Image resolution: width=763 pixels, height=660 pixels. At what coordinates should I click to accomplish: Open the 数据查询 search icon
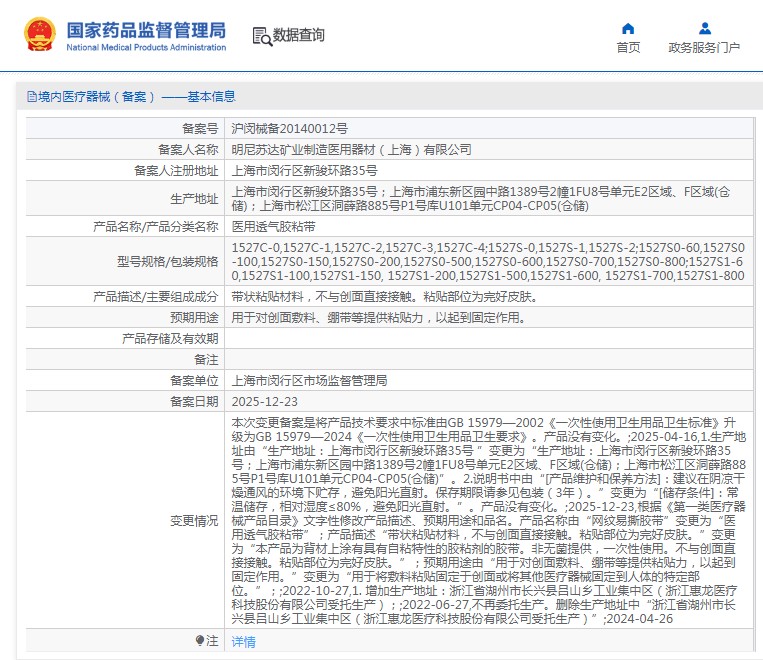coord(262,37)
